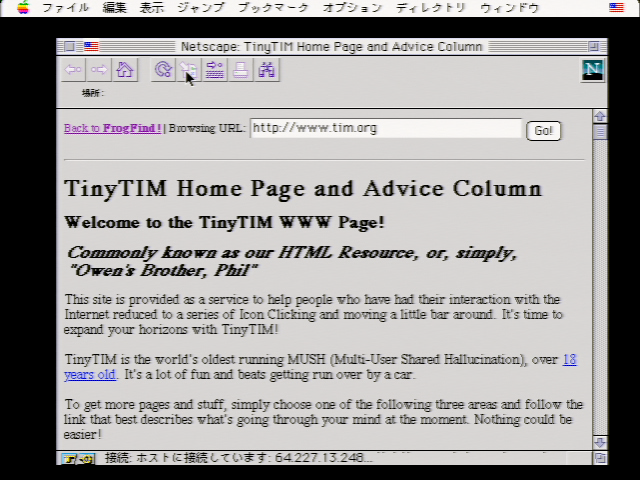Click the window close box in title bar
Viewport: 640px width, 480px height.
click(69, 47)
